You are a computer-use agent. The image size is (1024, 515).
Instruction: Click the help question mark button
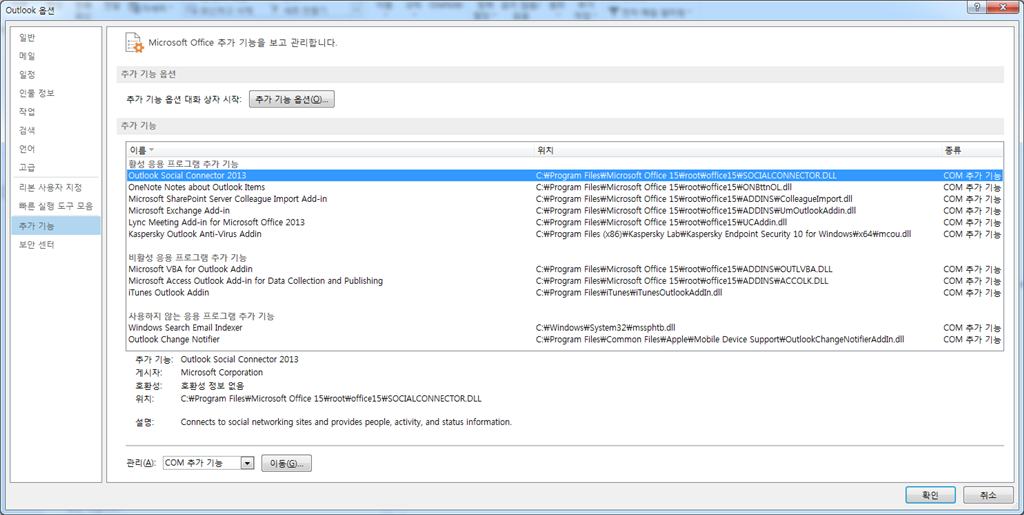977,7
